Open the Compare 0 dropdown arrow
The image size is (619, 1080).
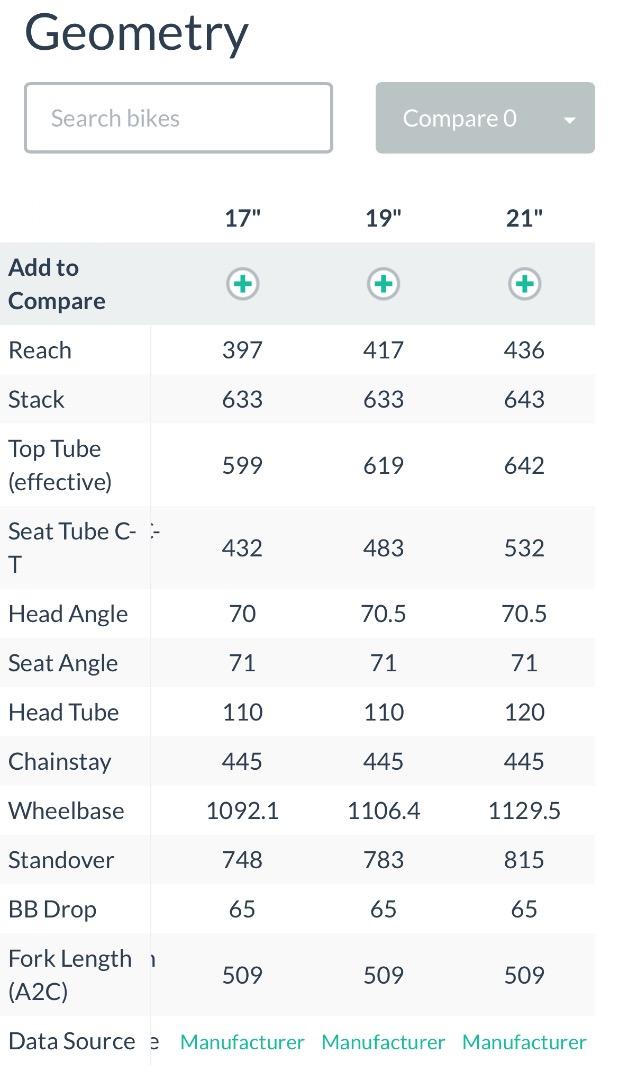point(569,120)
